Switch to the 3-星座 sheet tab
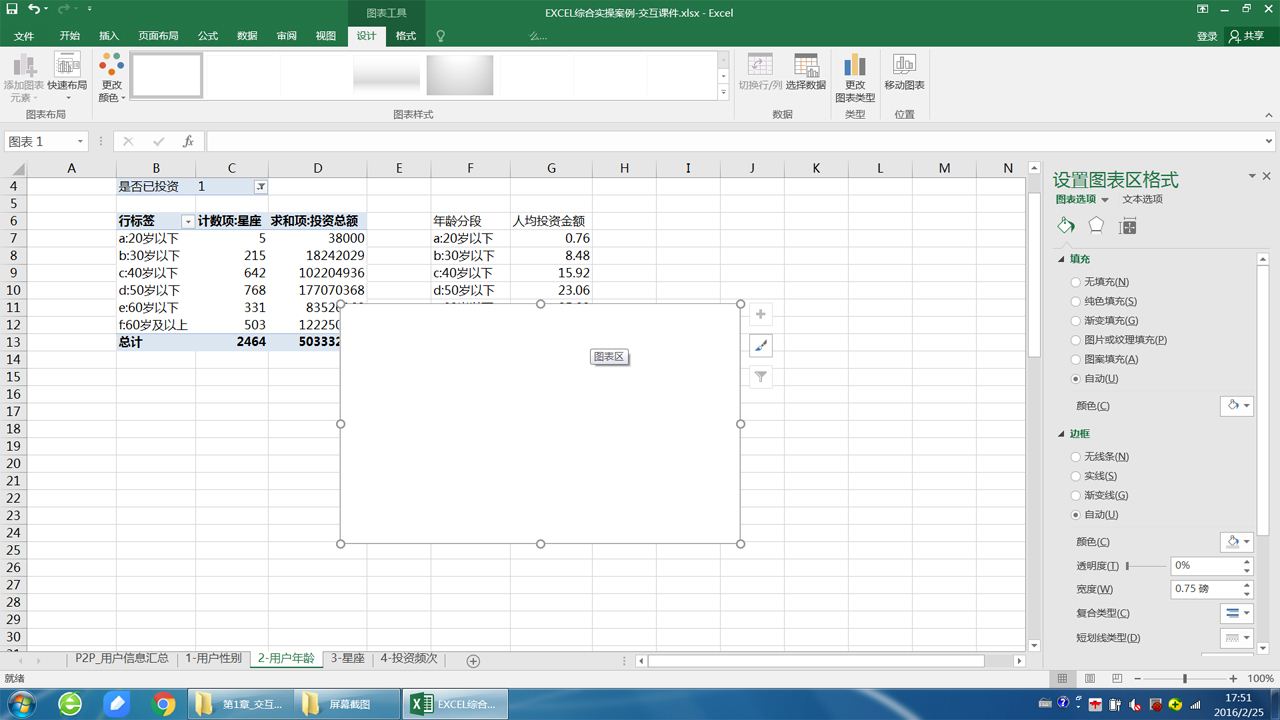 point(347,659)
